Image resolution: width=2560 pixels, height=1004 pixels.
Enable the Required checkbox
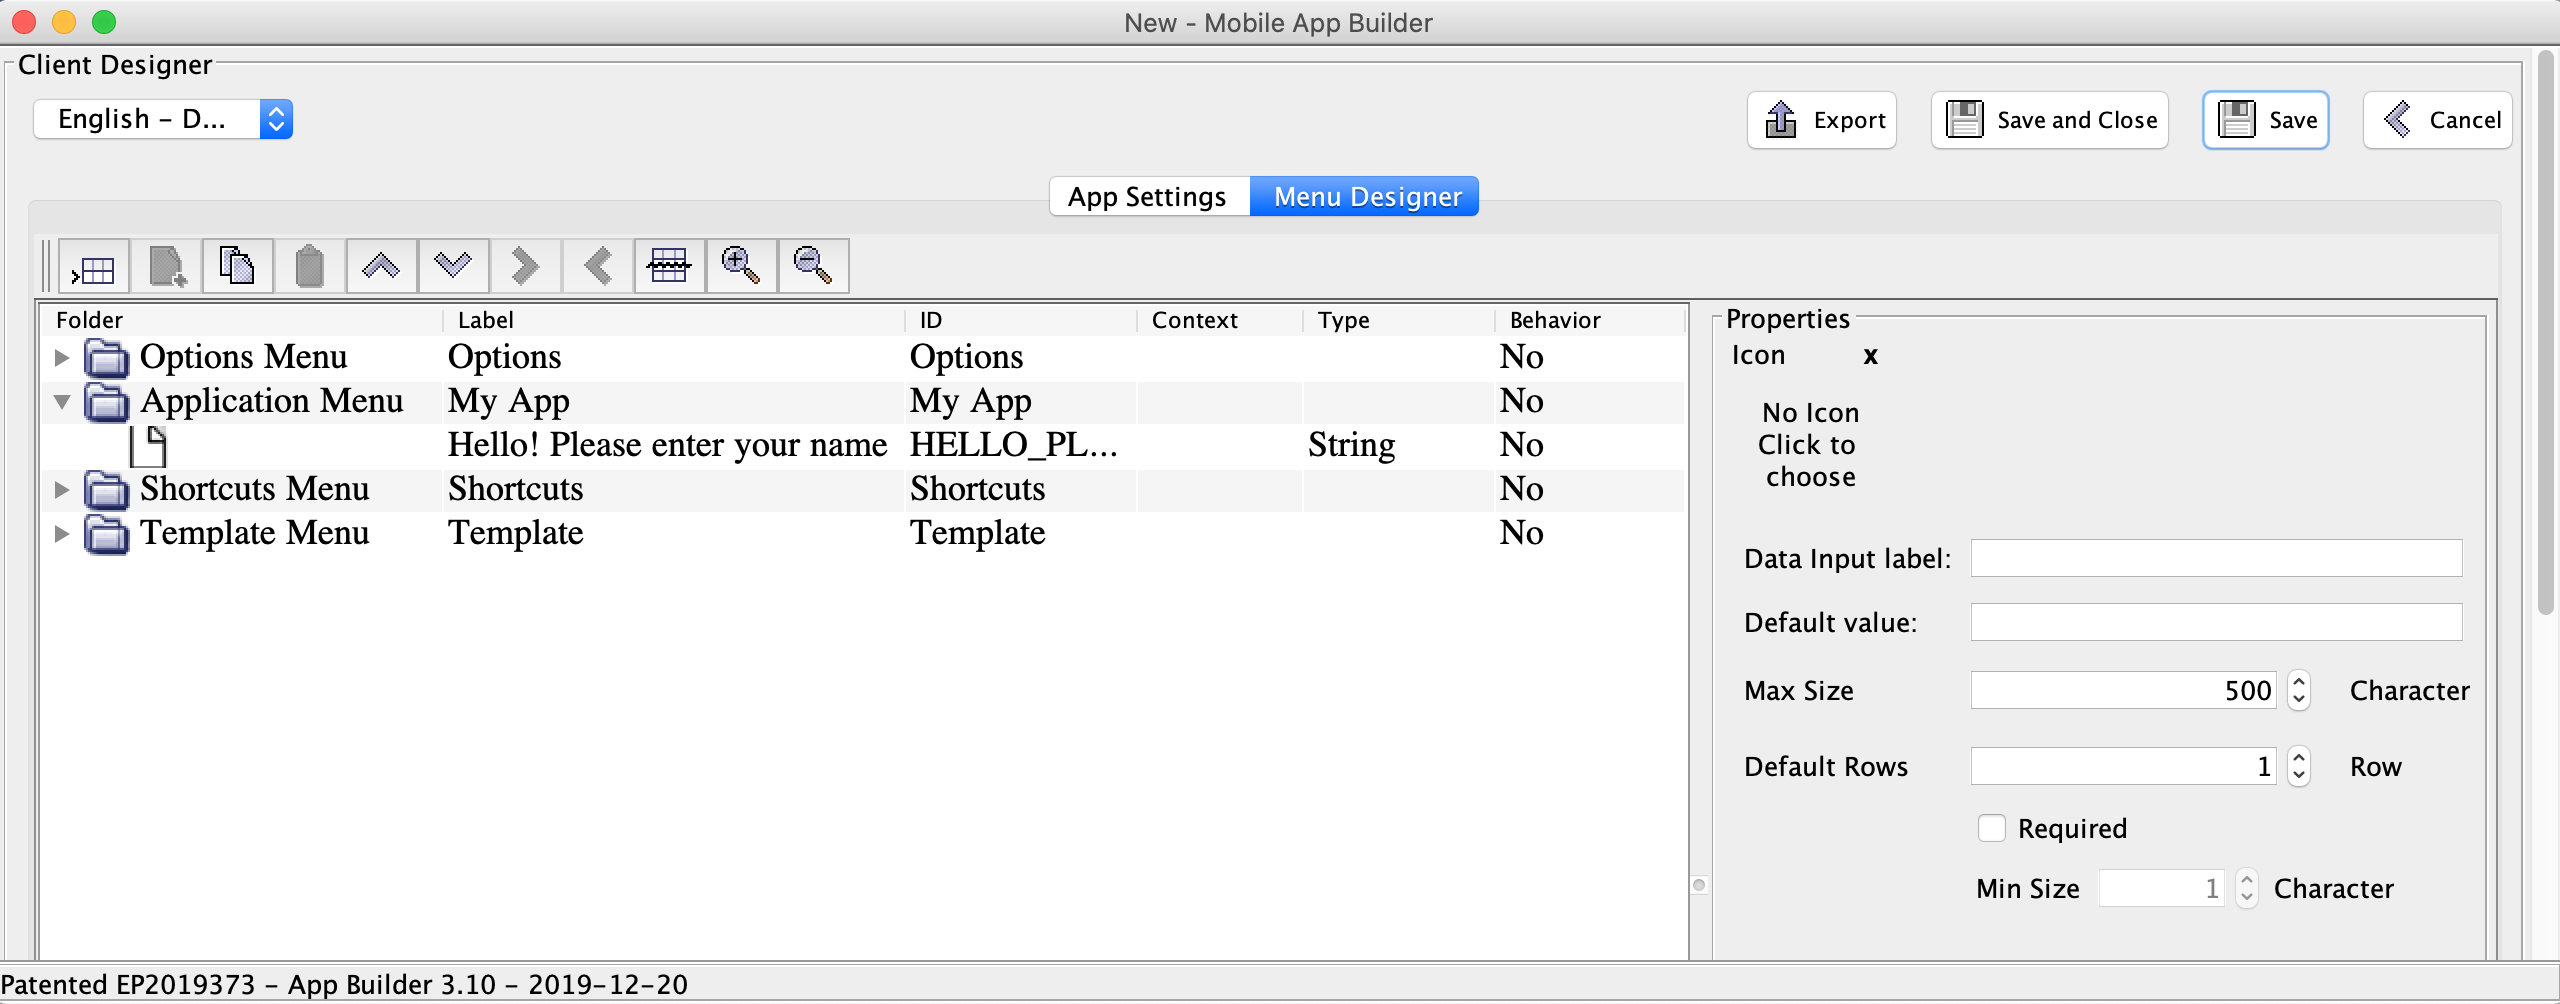[1991, 828]
